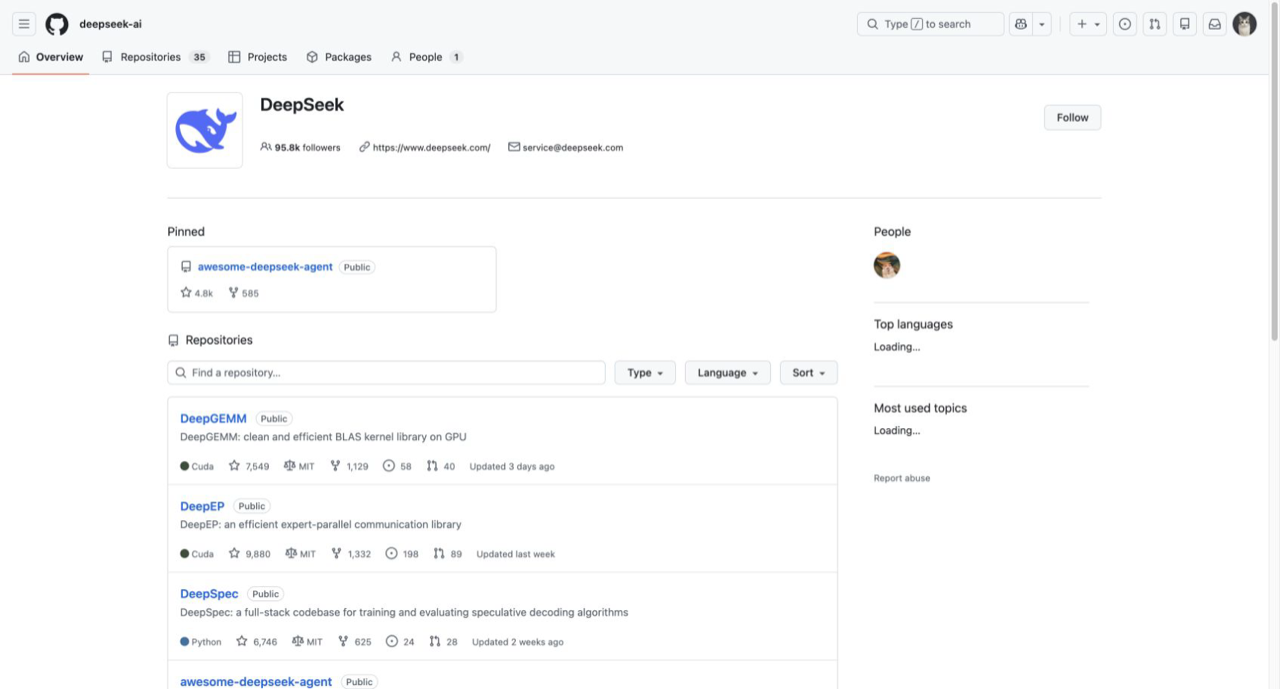View DeepGEMM stargazers count 7,549
The width and height of the screenshot is (1280, 689).
click(x=249, y=466)
